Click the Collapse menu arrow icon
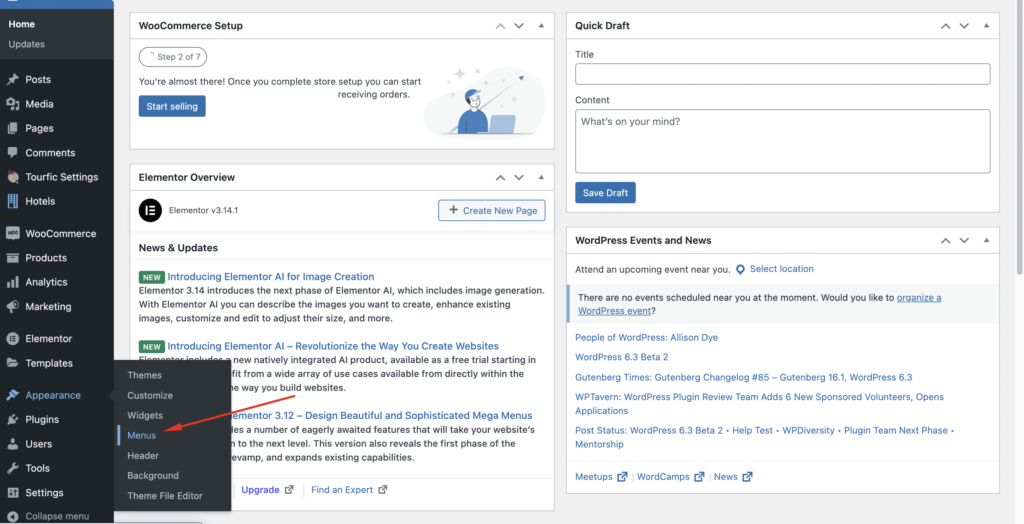 (x=12, y=516)
